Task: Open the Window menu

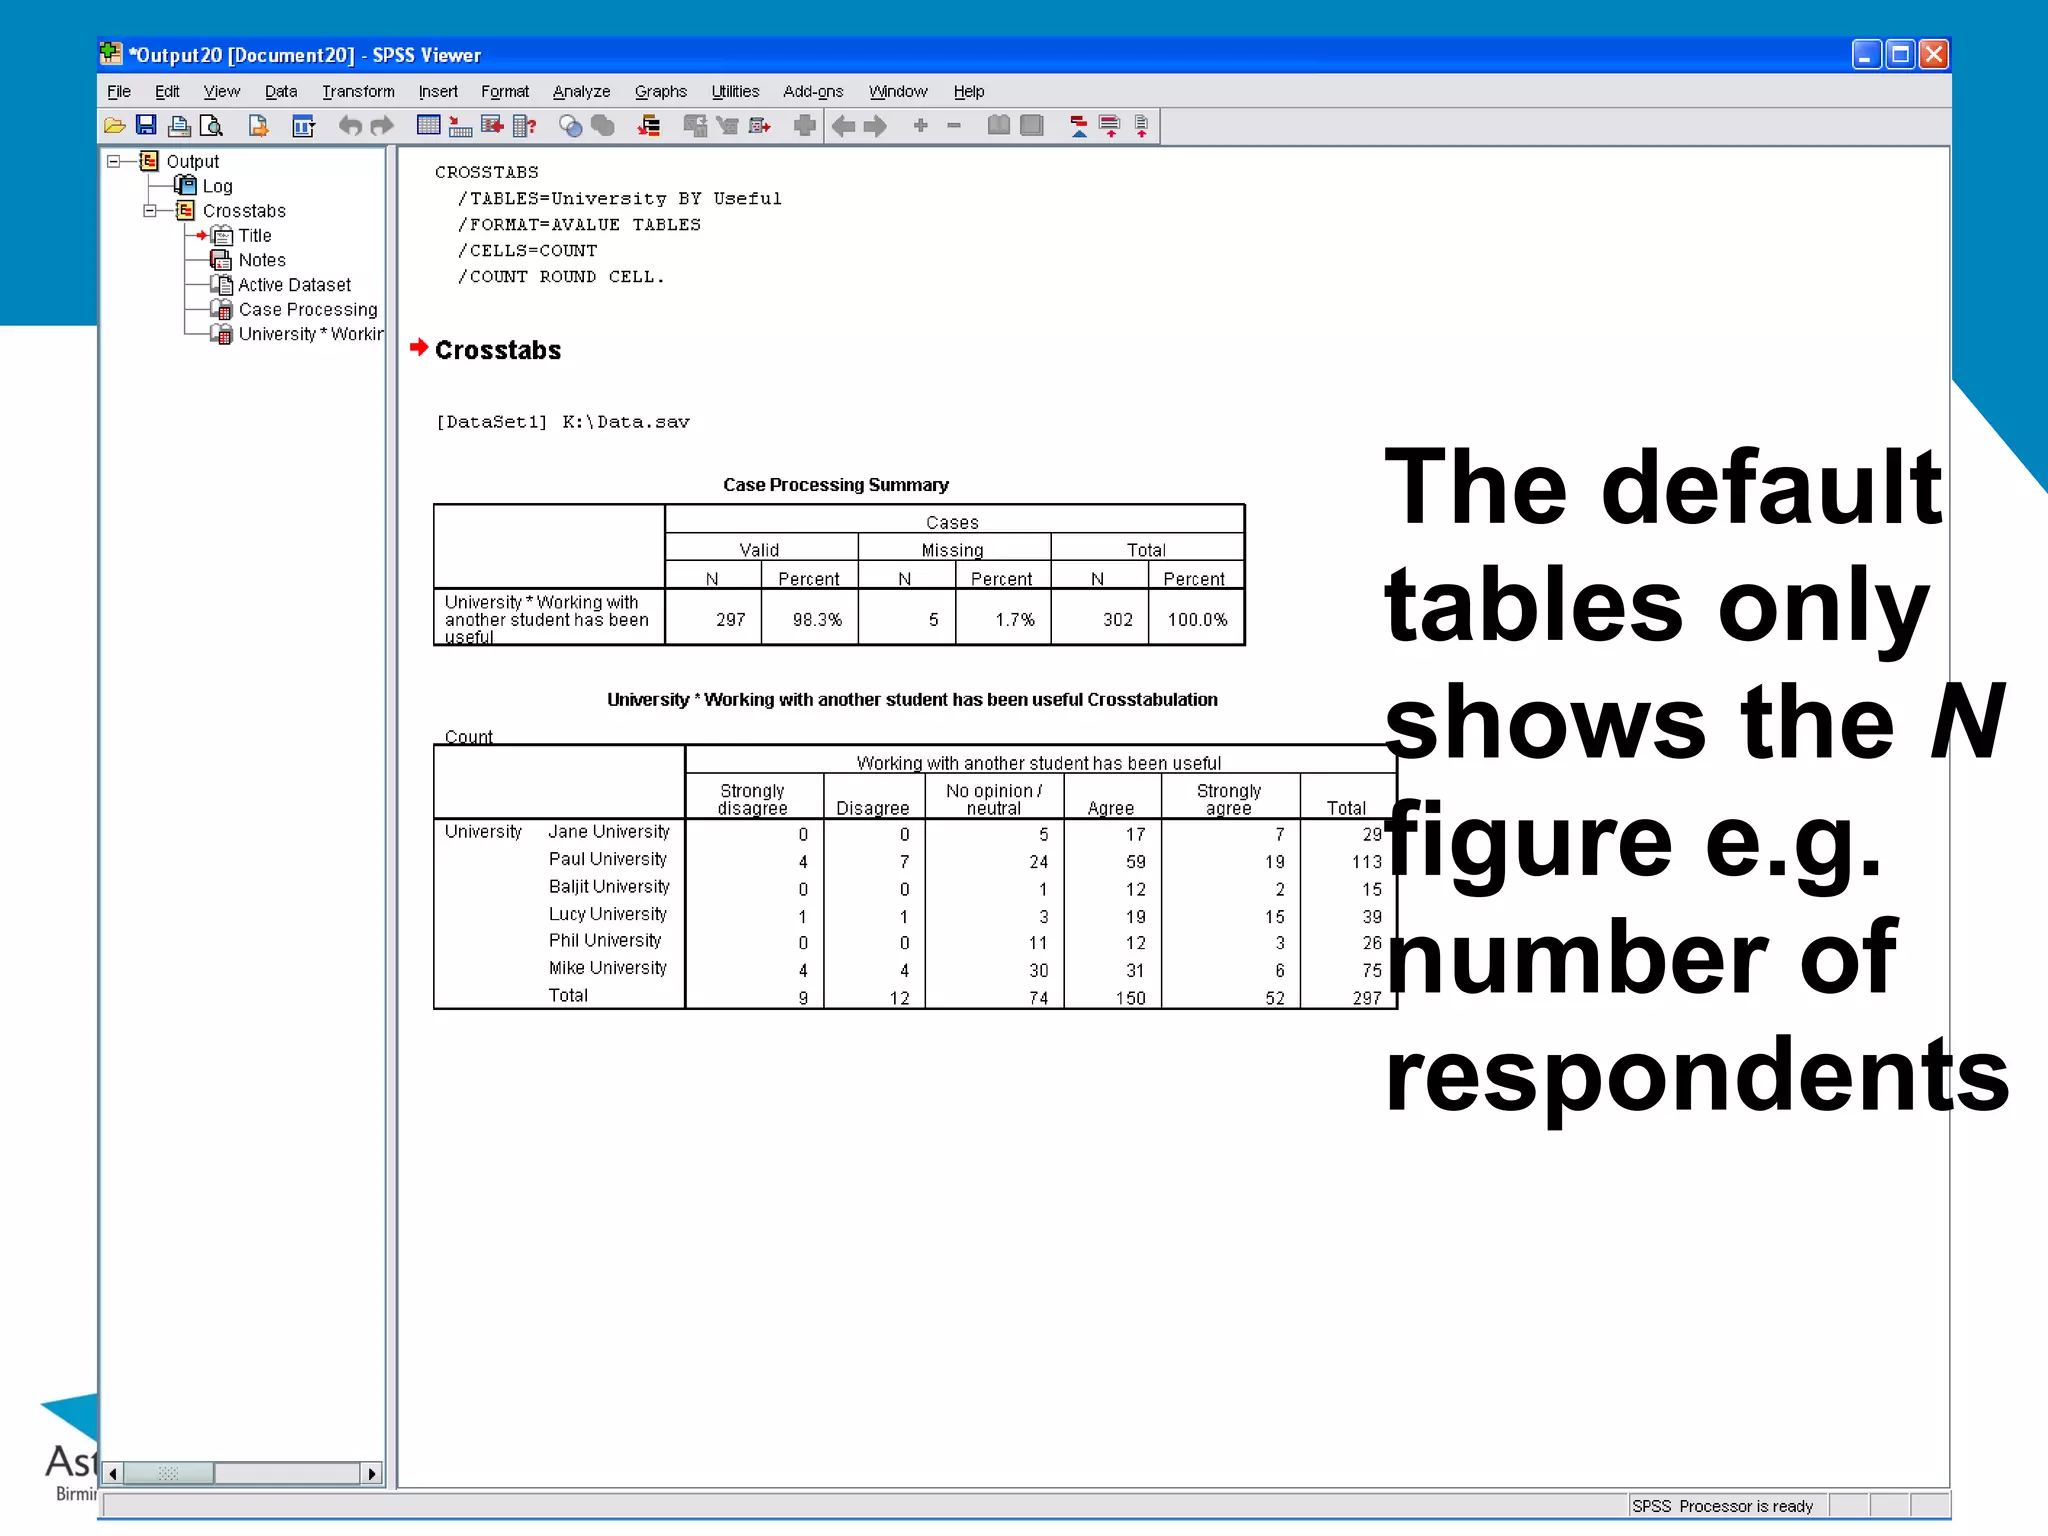Action: point(898,92)
